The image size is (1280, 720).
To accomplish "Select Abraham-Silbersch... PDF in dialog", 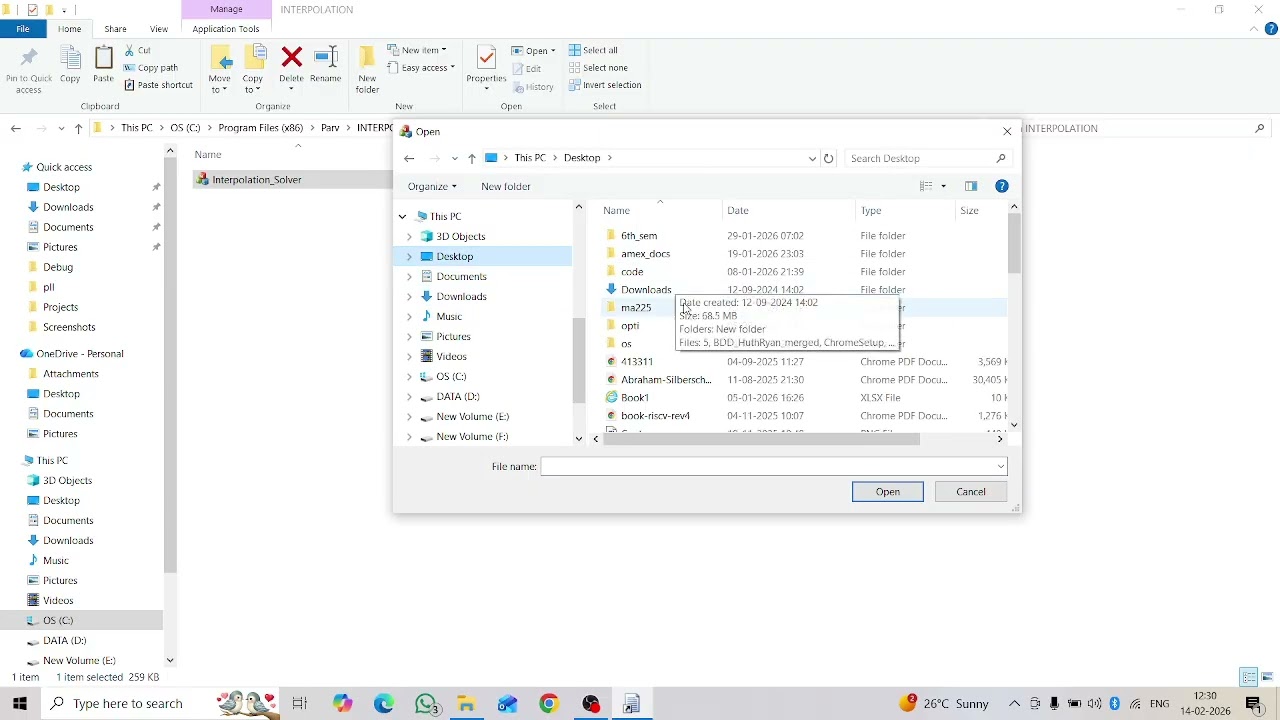I will click(x=666, y=380).
